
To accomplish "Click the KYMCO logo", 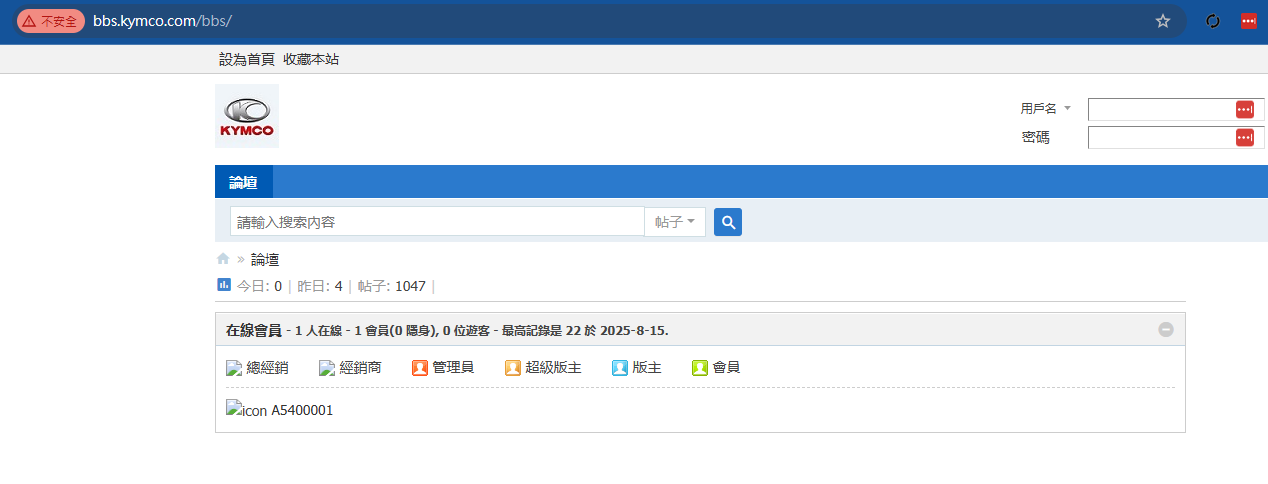I will (247, 116).
